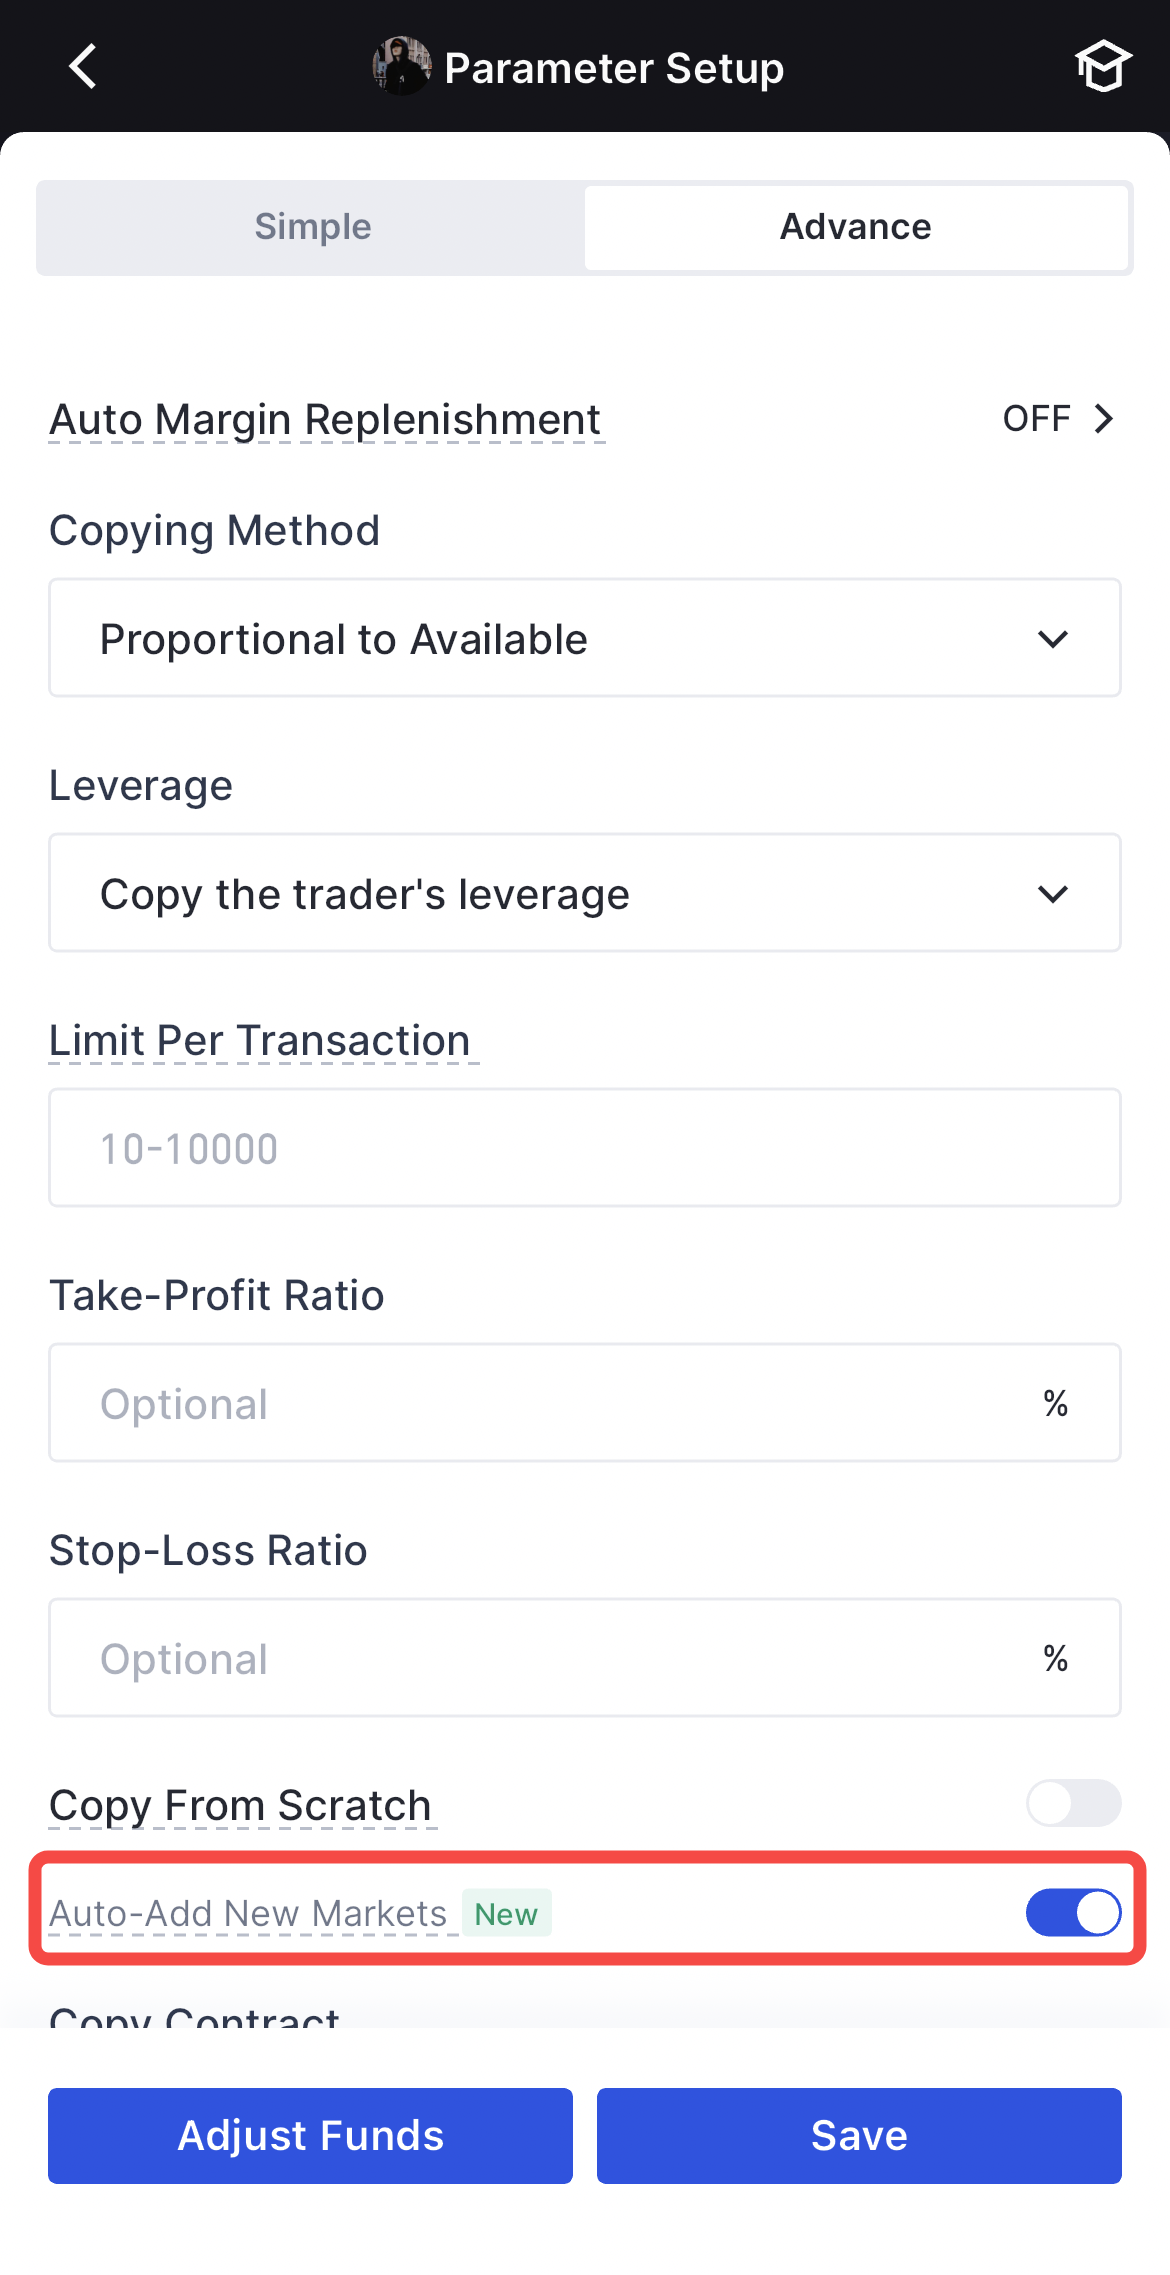Switch to the Simple tab

(x=312, y=227)
